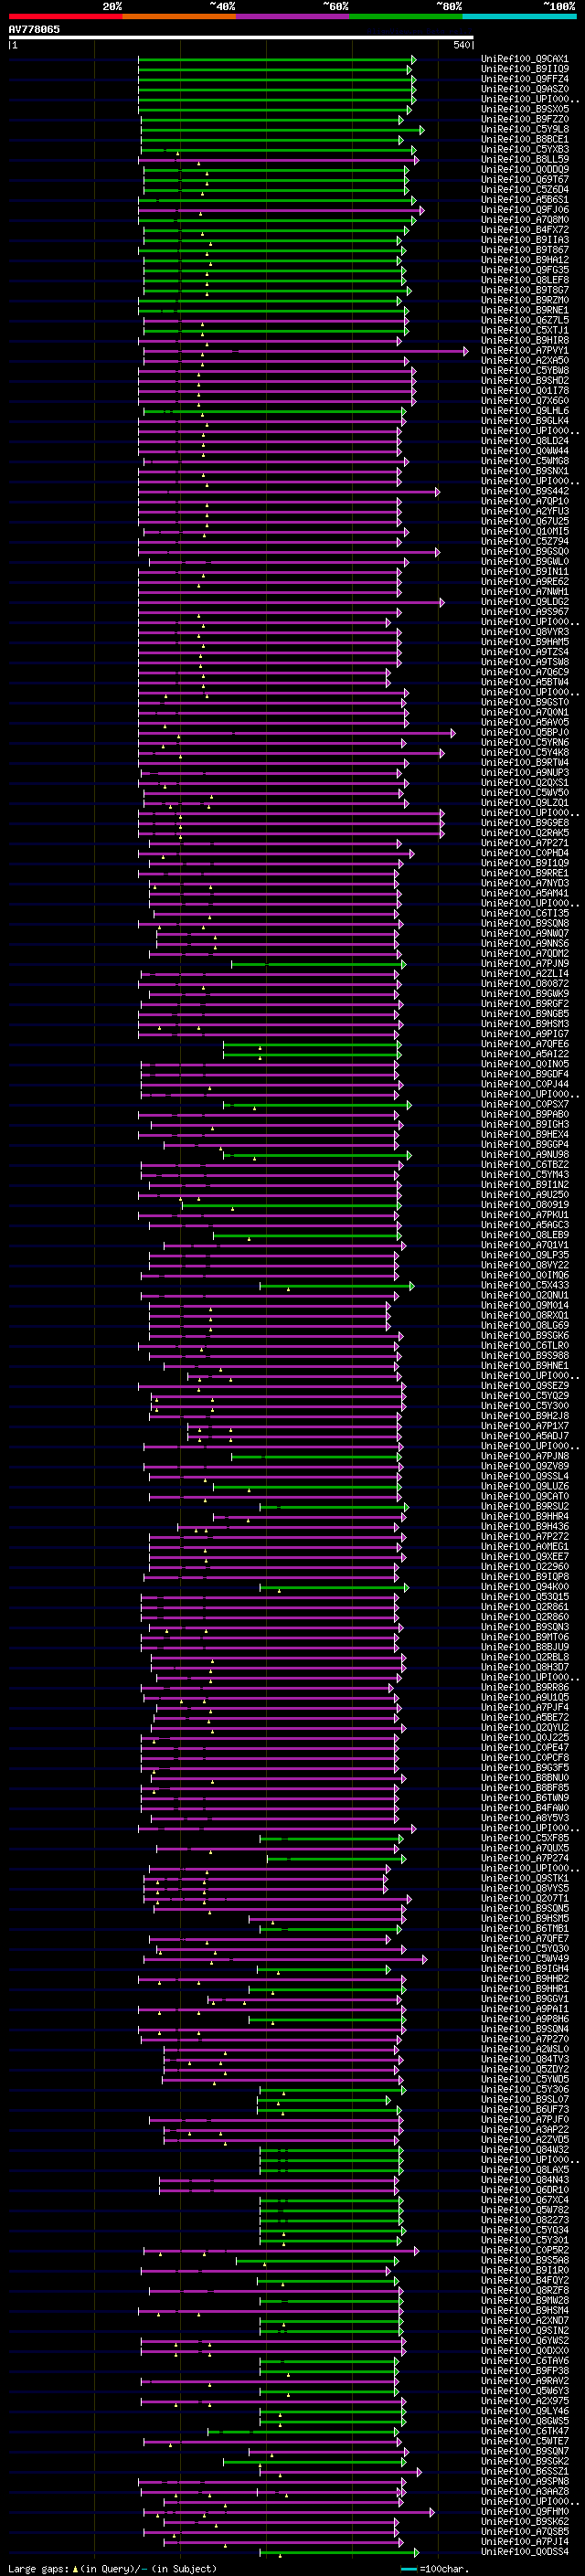The image size is (585, 2576).
Task: Click the red 20% identity color bar
Action: [66, 16]
